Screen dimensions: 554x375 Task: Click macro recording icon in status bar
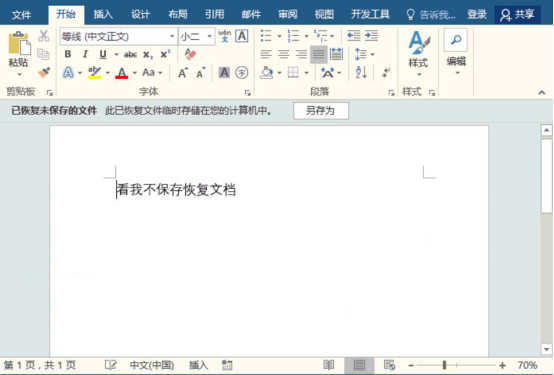point(227,365)
